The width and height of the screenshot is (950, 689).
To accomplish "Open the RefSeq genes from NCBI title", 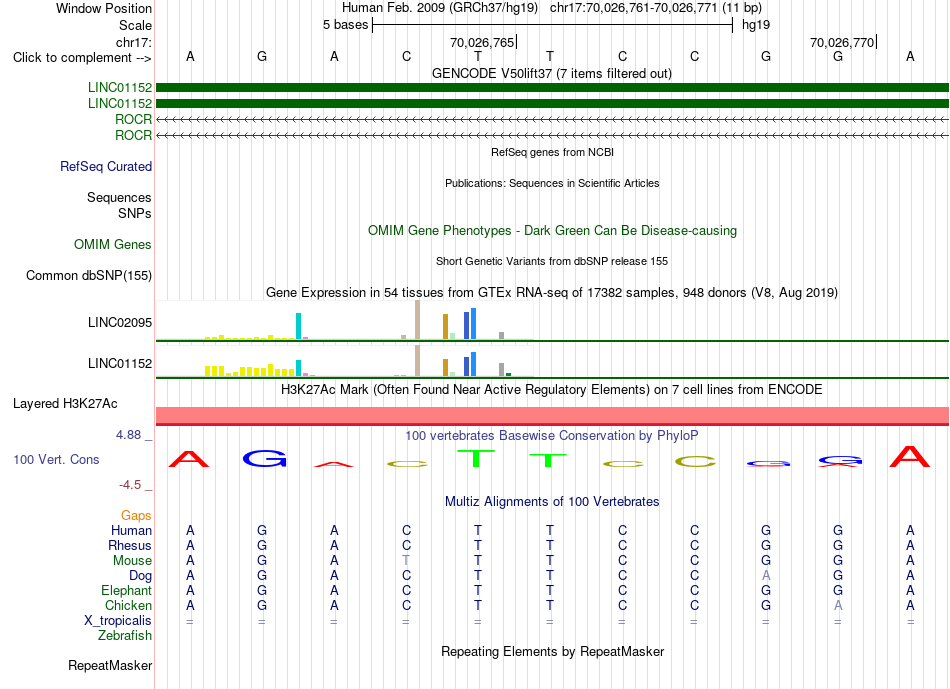I will (552, 152).
